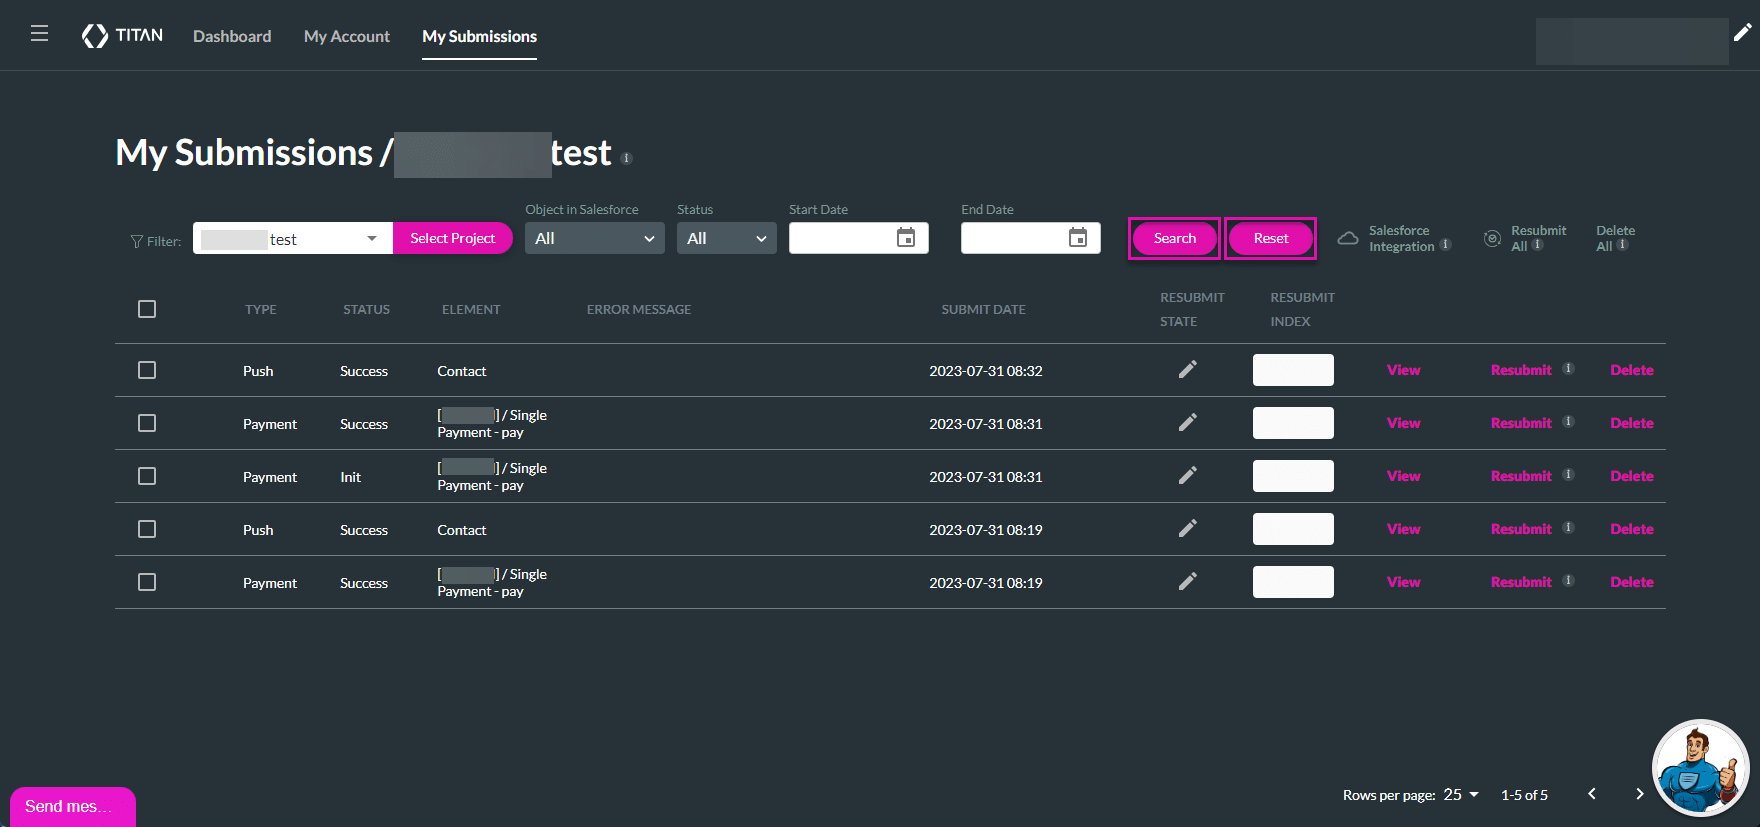Open the End Date calendar picker

(x=1078, y=238)
